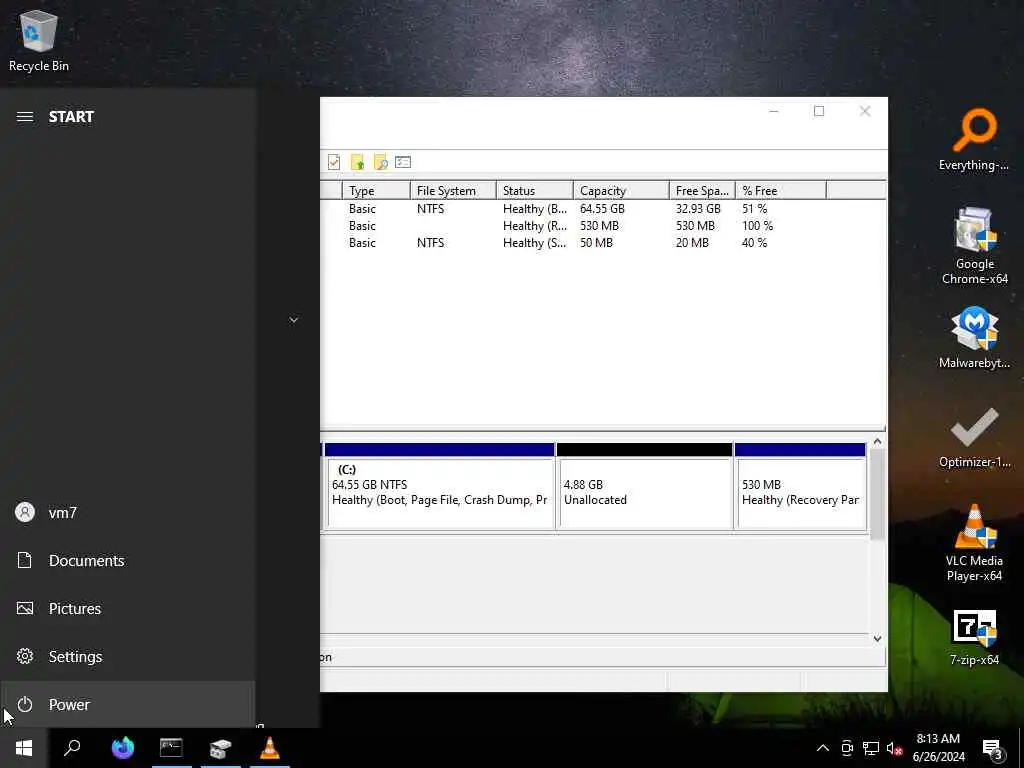The width and height of the screenshot is (1024, 768).
Task: Click the network tray icon
Action: (x=871, y=748)
